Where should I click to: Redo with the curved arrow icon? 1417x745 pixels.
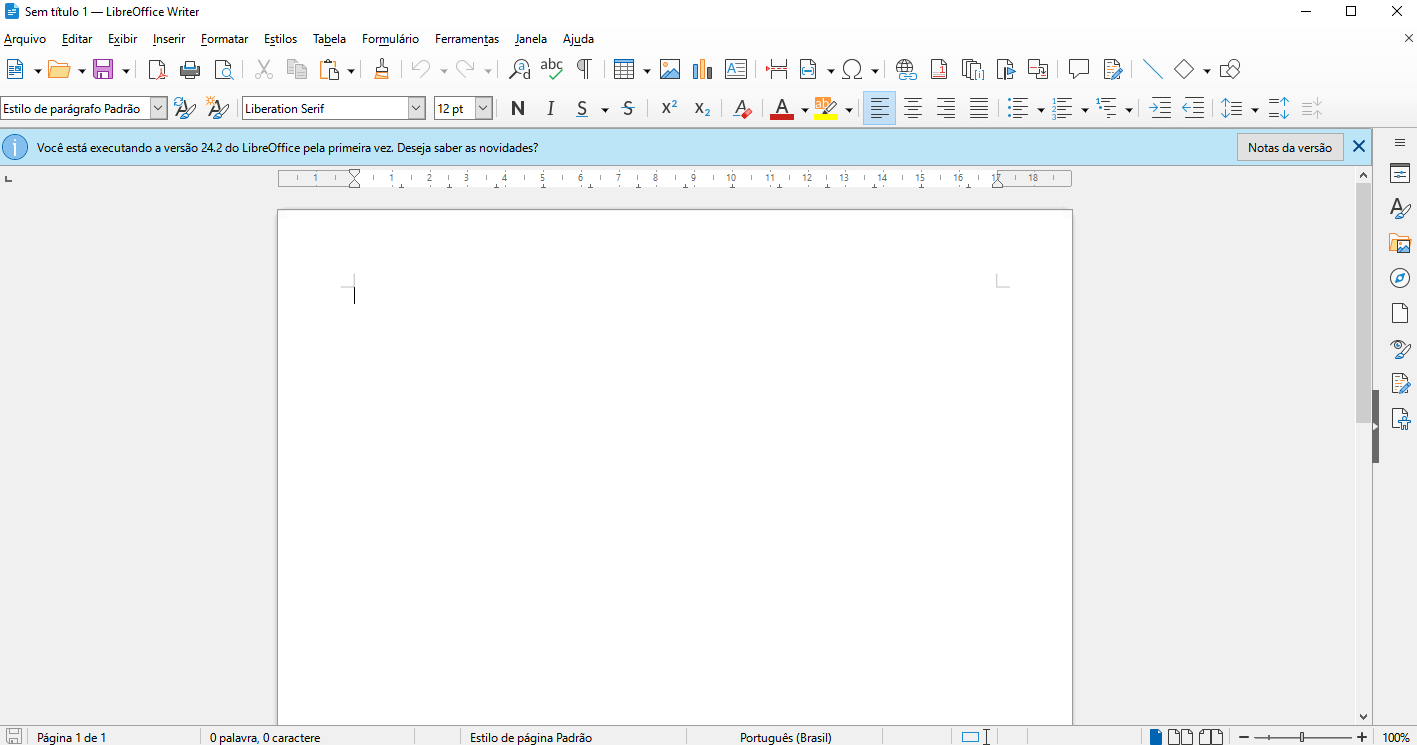pyautogui.click(x=465, y=70)
